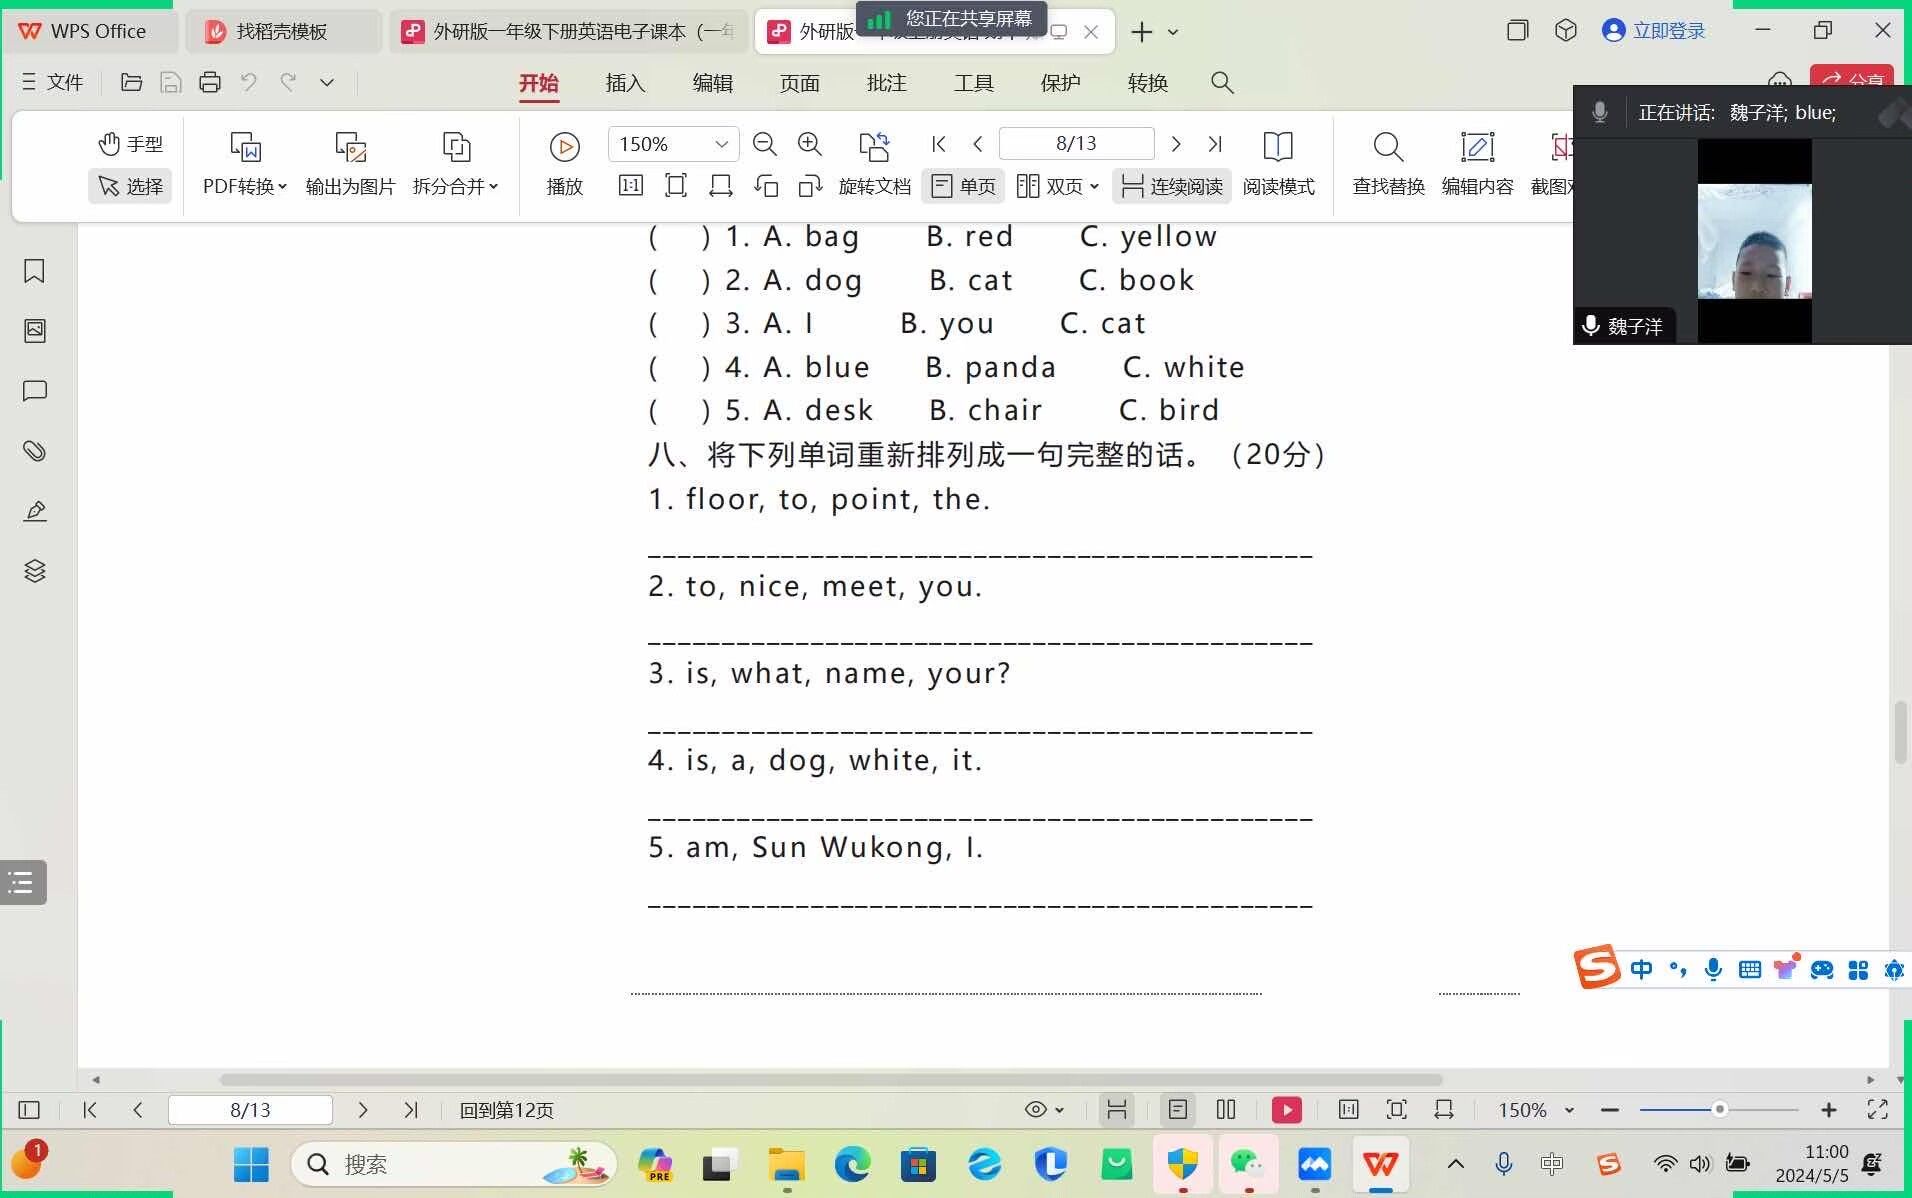Image resolution: width=1912 pixels, height=1198 pixels.
Task: Open the Annotate (批注) ribbon tab
Action: click(x=886, y=83)
